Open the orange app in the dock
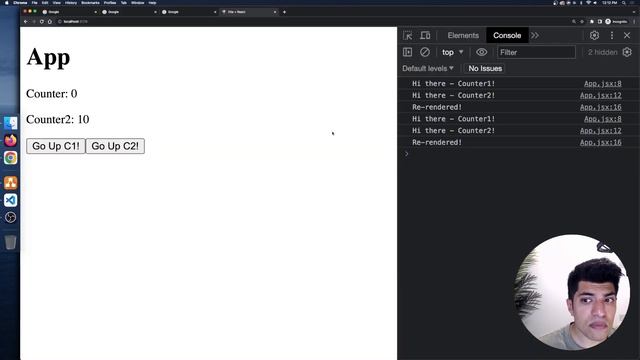Image resolution: width=640 pixels, height=360 pixels. pyautogui.click(x=11, y=183)
